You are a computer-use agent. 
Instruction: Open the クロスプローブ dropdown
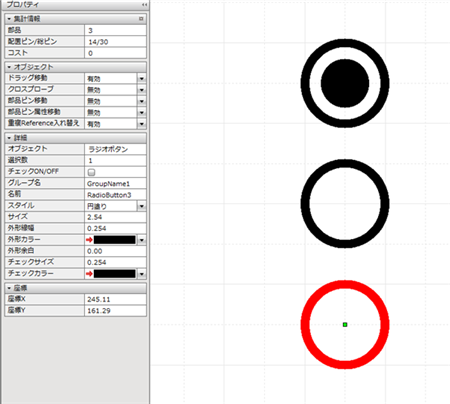click(x=142, y=90)
